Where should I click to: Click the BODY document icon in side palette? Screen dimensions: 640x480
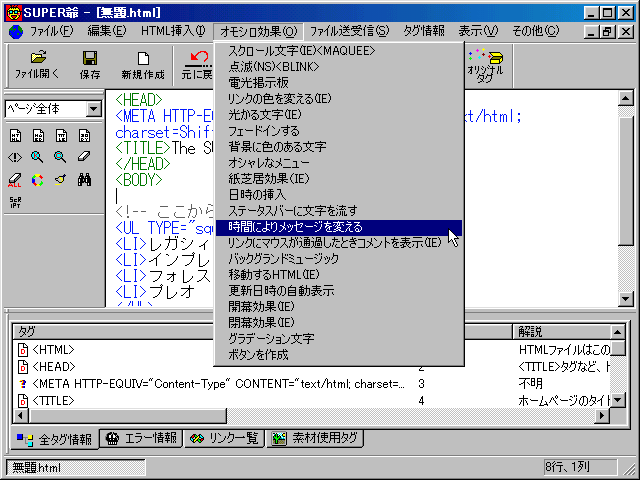[x=84, y=136]
